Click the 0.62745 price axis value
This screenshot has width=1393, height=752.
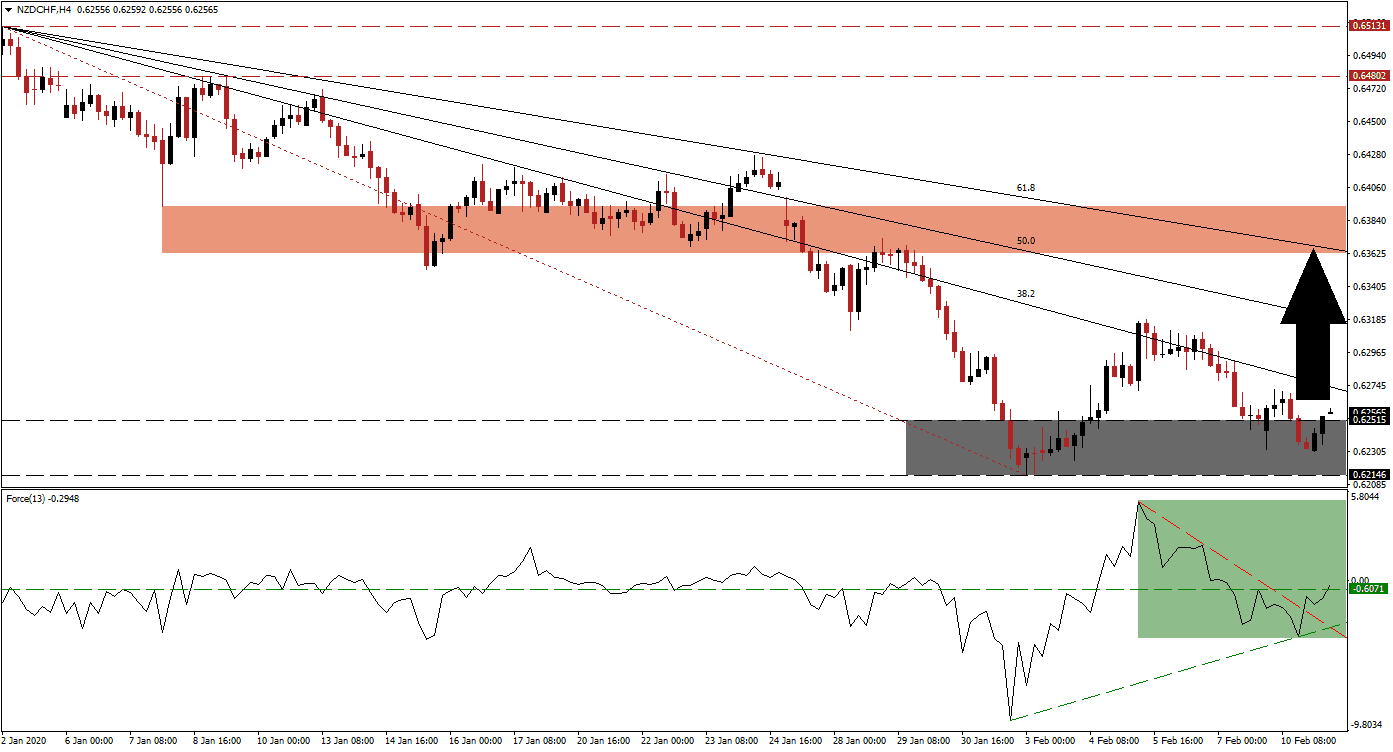(x=1367, y=386)
